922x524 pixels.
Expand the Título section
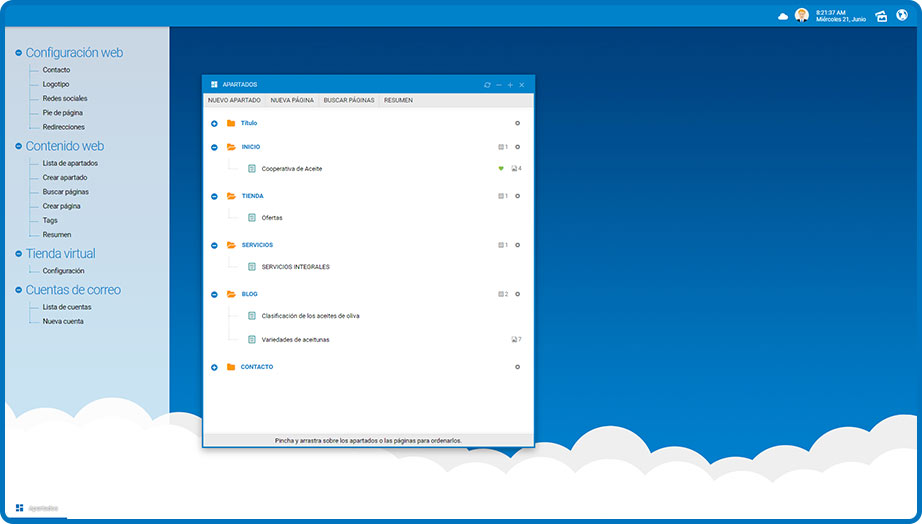pos(214,123)
